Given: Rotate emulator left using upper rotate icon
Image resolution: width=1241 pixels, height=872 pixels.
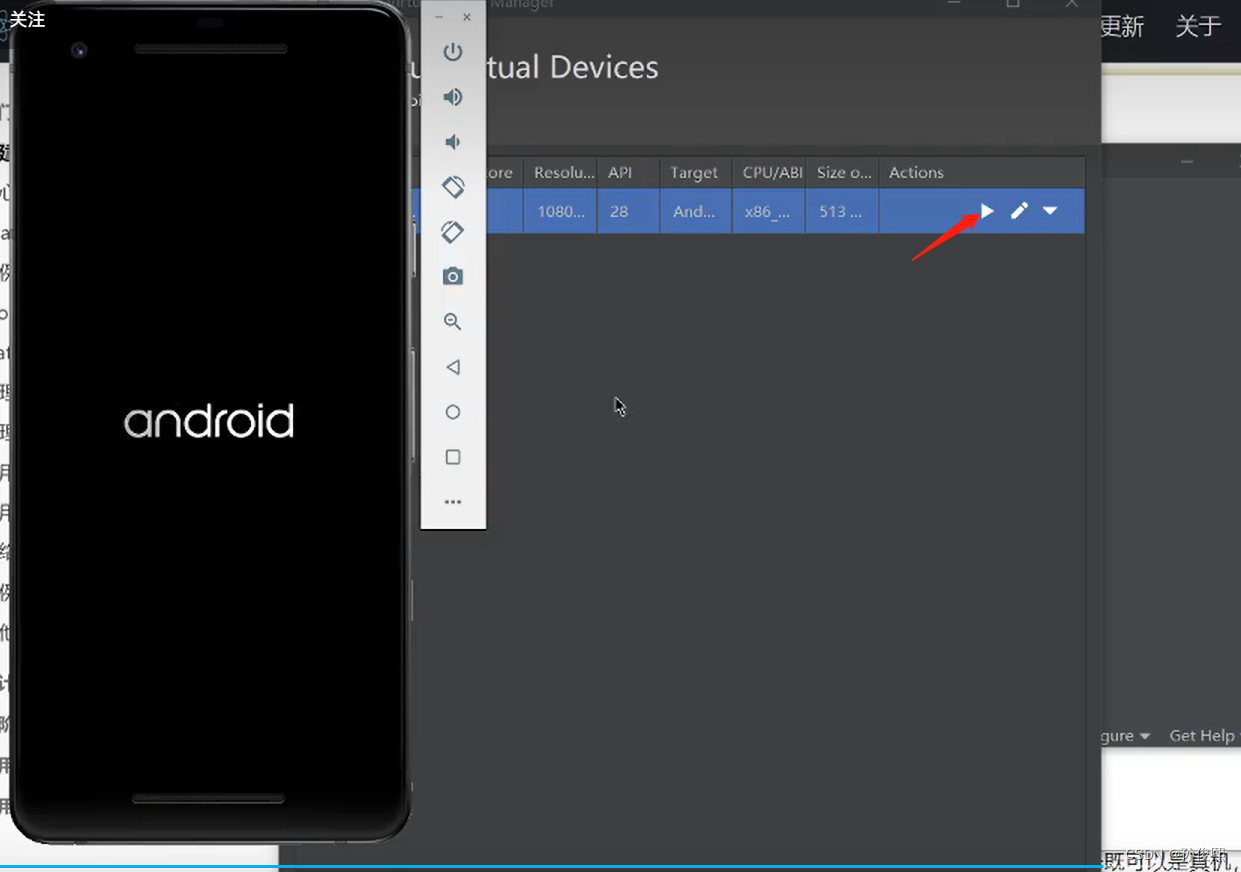Looking at the screenshot, I should pos(453,187).
